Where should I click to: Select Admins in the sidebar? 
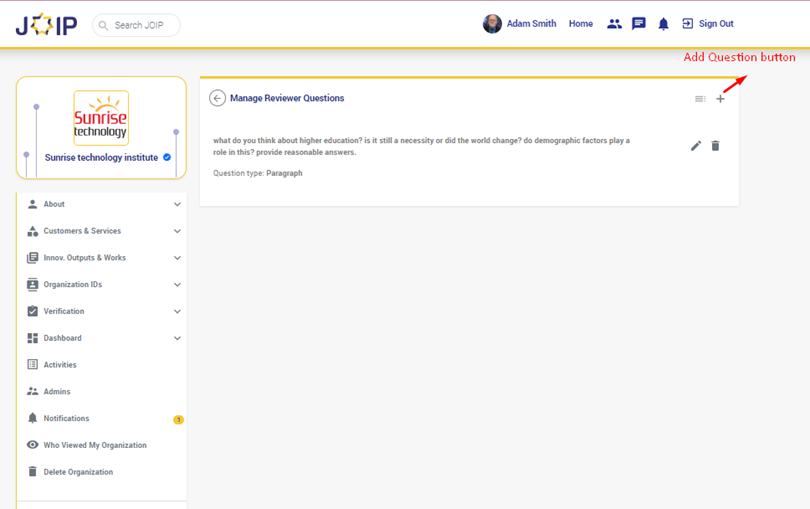click(x=57, y=392)
